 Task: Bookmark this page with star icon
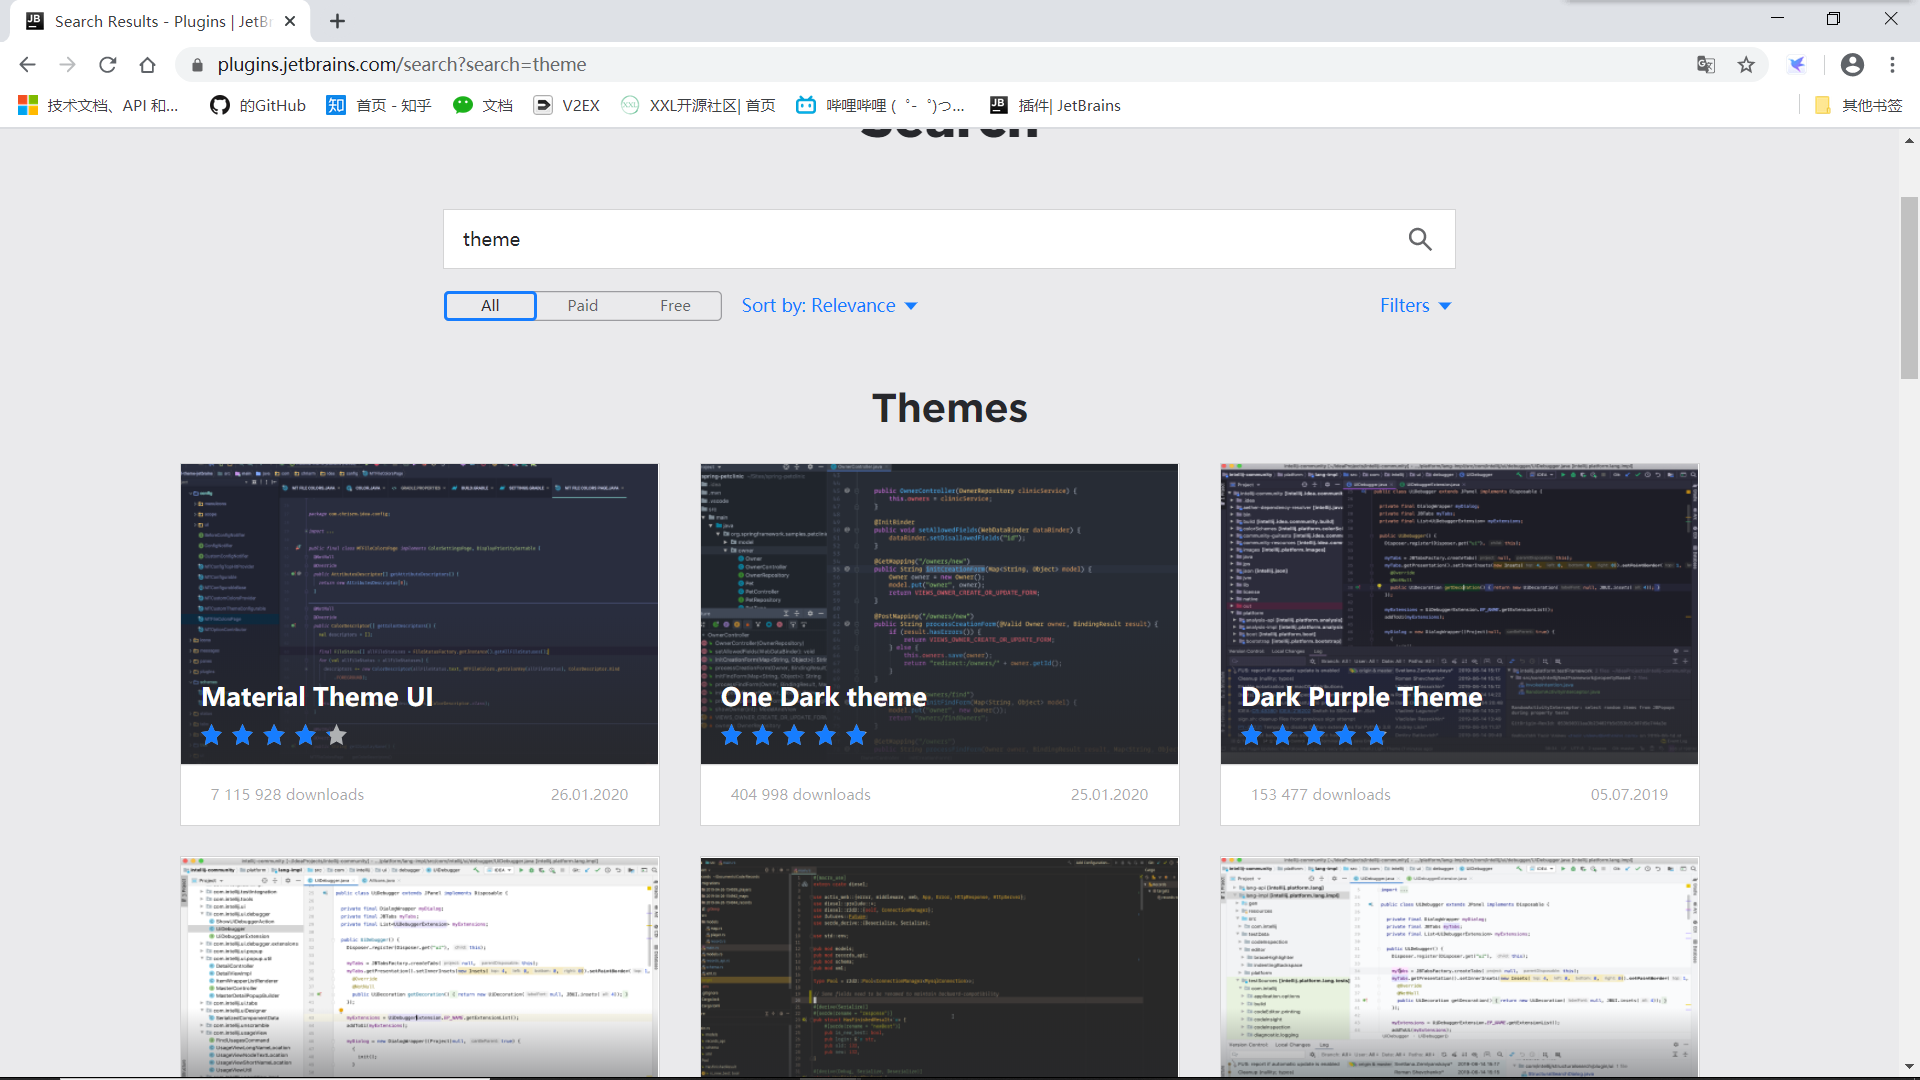coord(1746,65)
